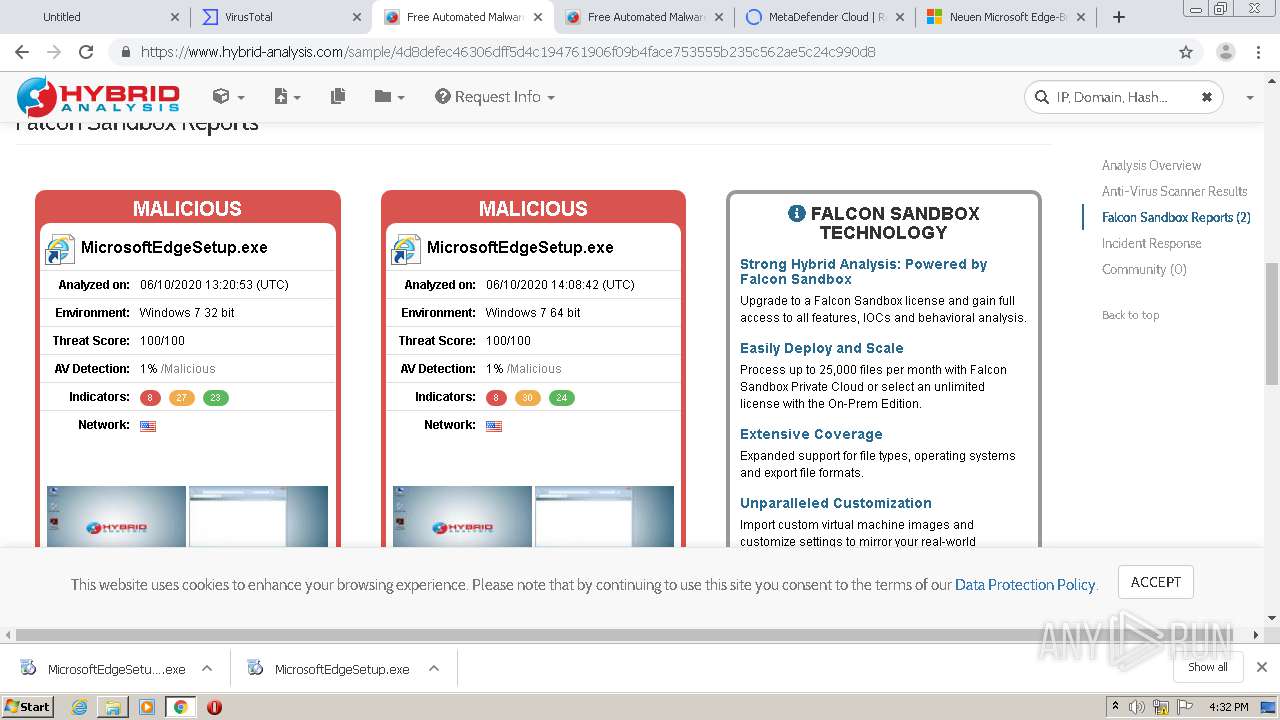1280x720 pixels.
Task: Switch to second Free Automated Malware tab
Action: pyautogui.click(x=642, y=17)
